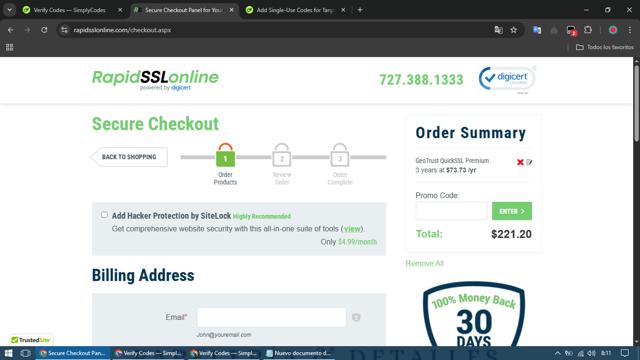The width and height of the screenshot is (640, 360).
Task: Click the page vertical scrollbar
Action: coord(636,103)
